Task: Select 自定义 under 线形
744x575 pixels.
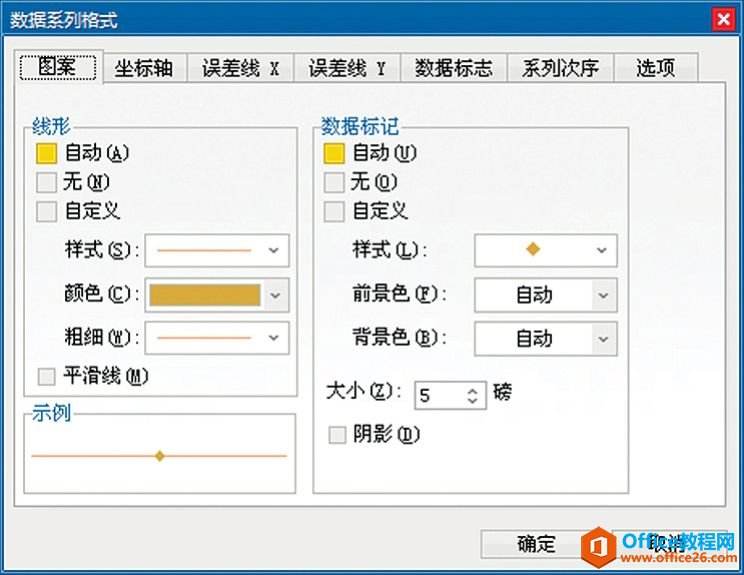Action: (x=46, y=212)
